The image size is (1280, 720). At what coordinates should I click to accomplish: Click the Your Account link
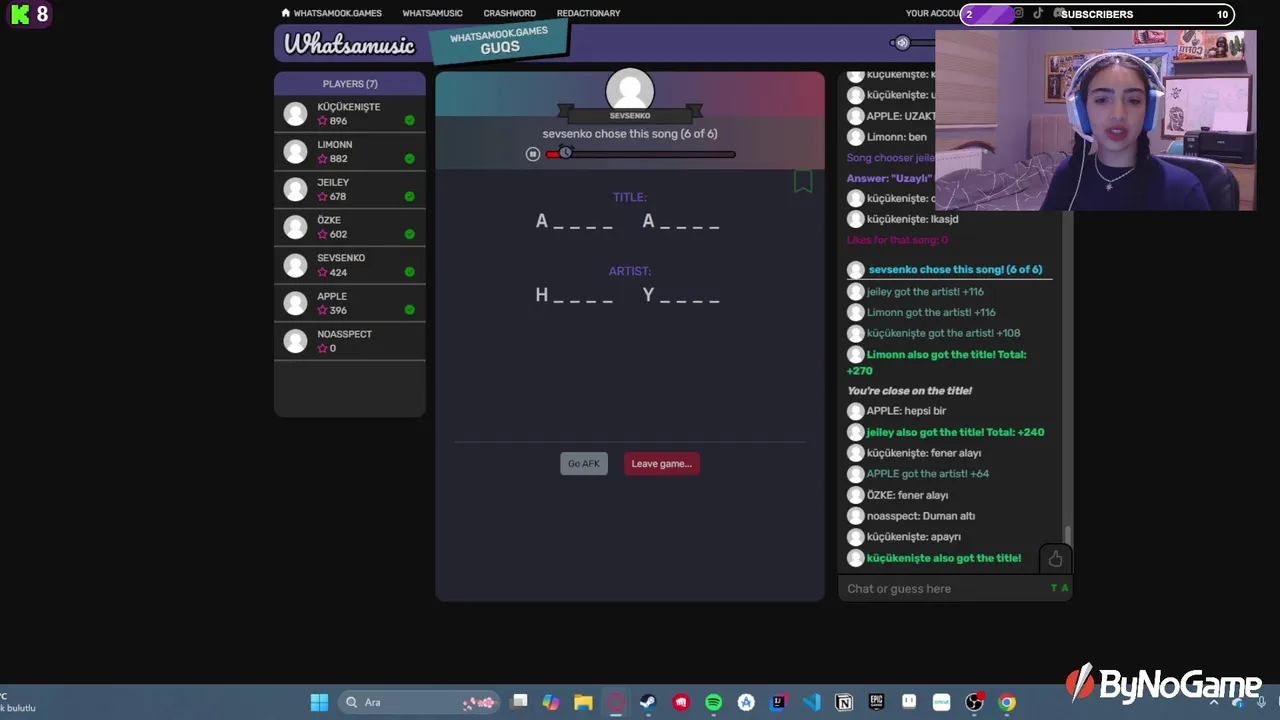pyautogui.click(x=932, y=13)
